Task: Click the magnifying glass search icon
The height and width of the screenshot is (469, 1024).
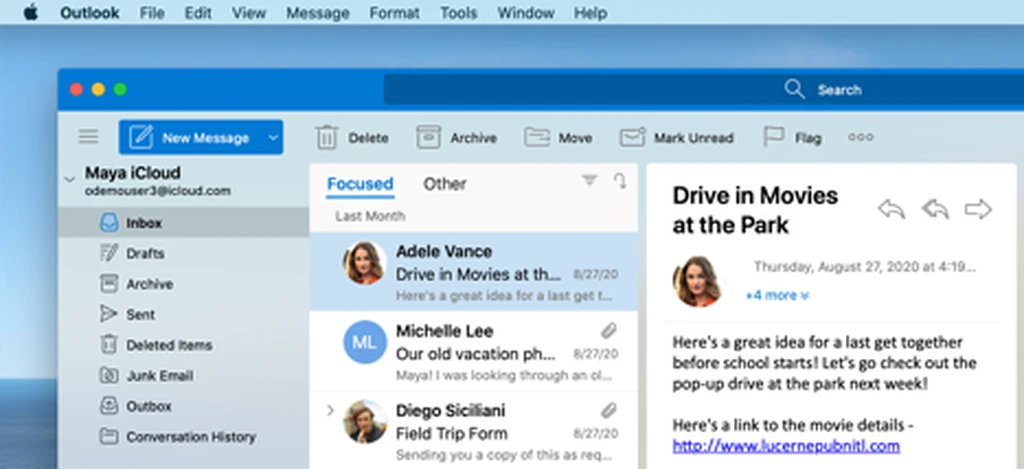Action: click(x=794, y=89)
